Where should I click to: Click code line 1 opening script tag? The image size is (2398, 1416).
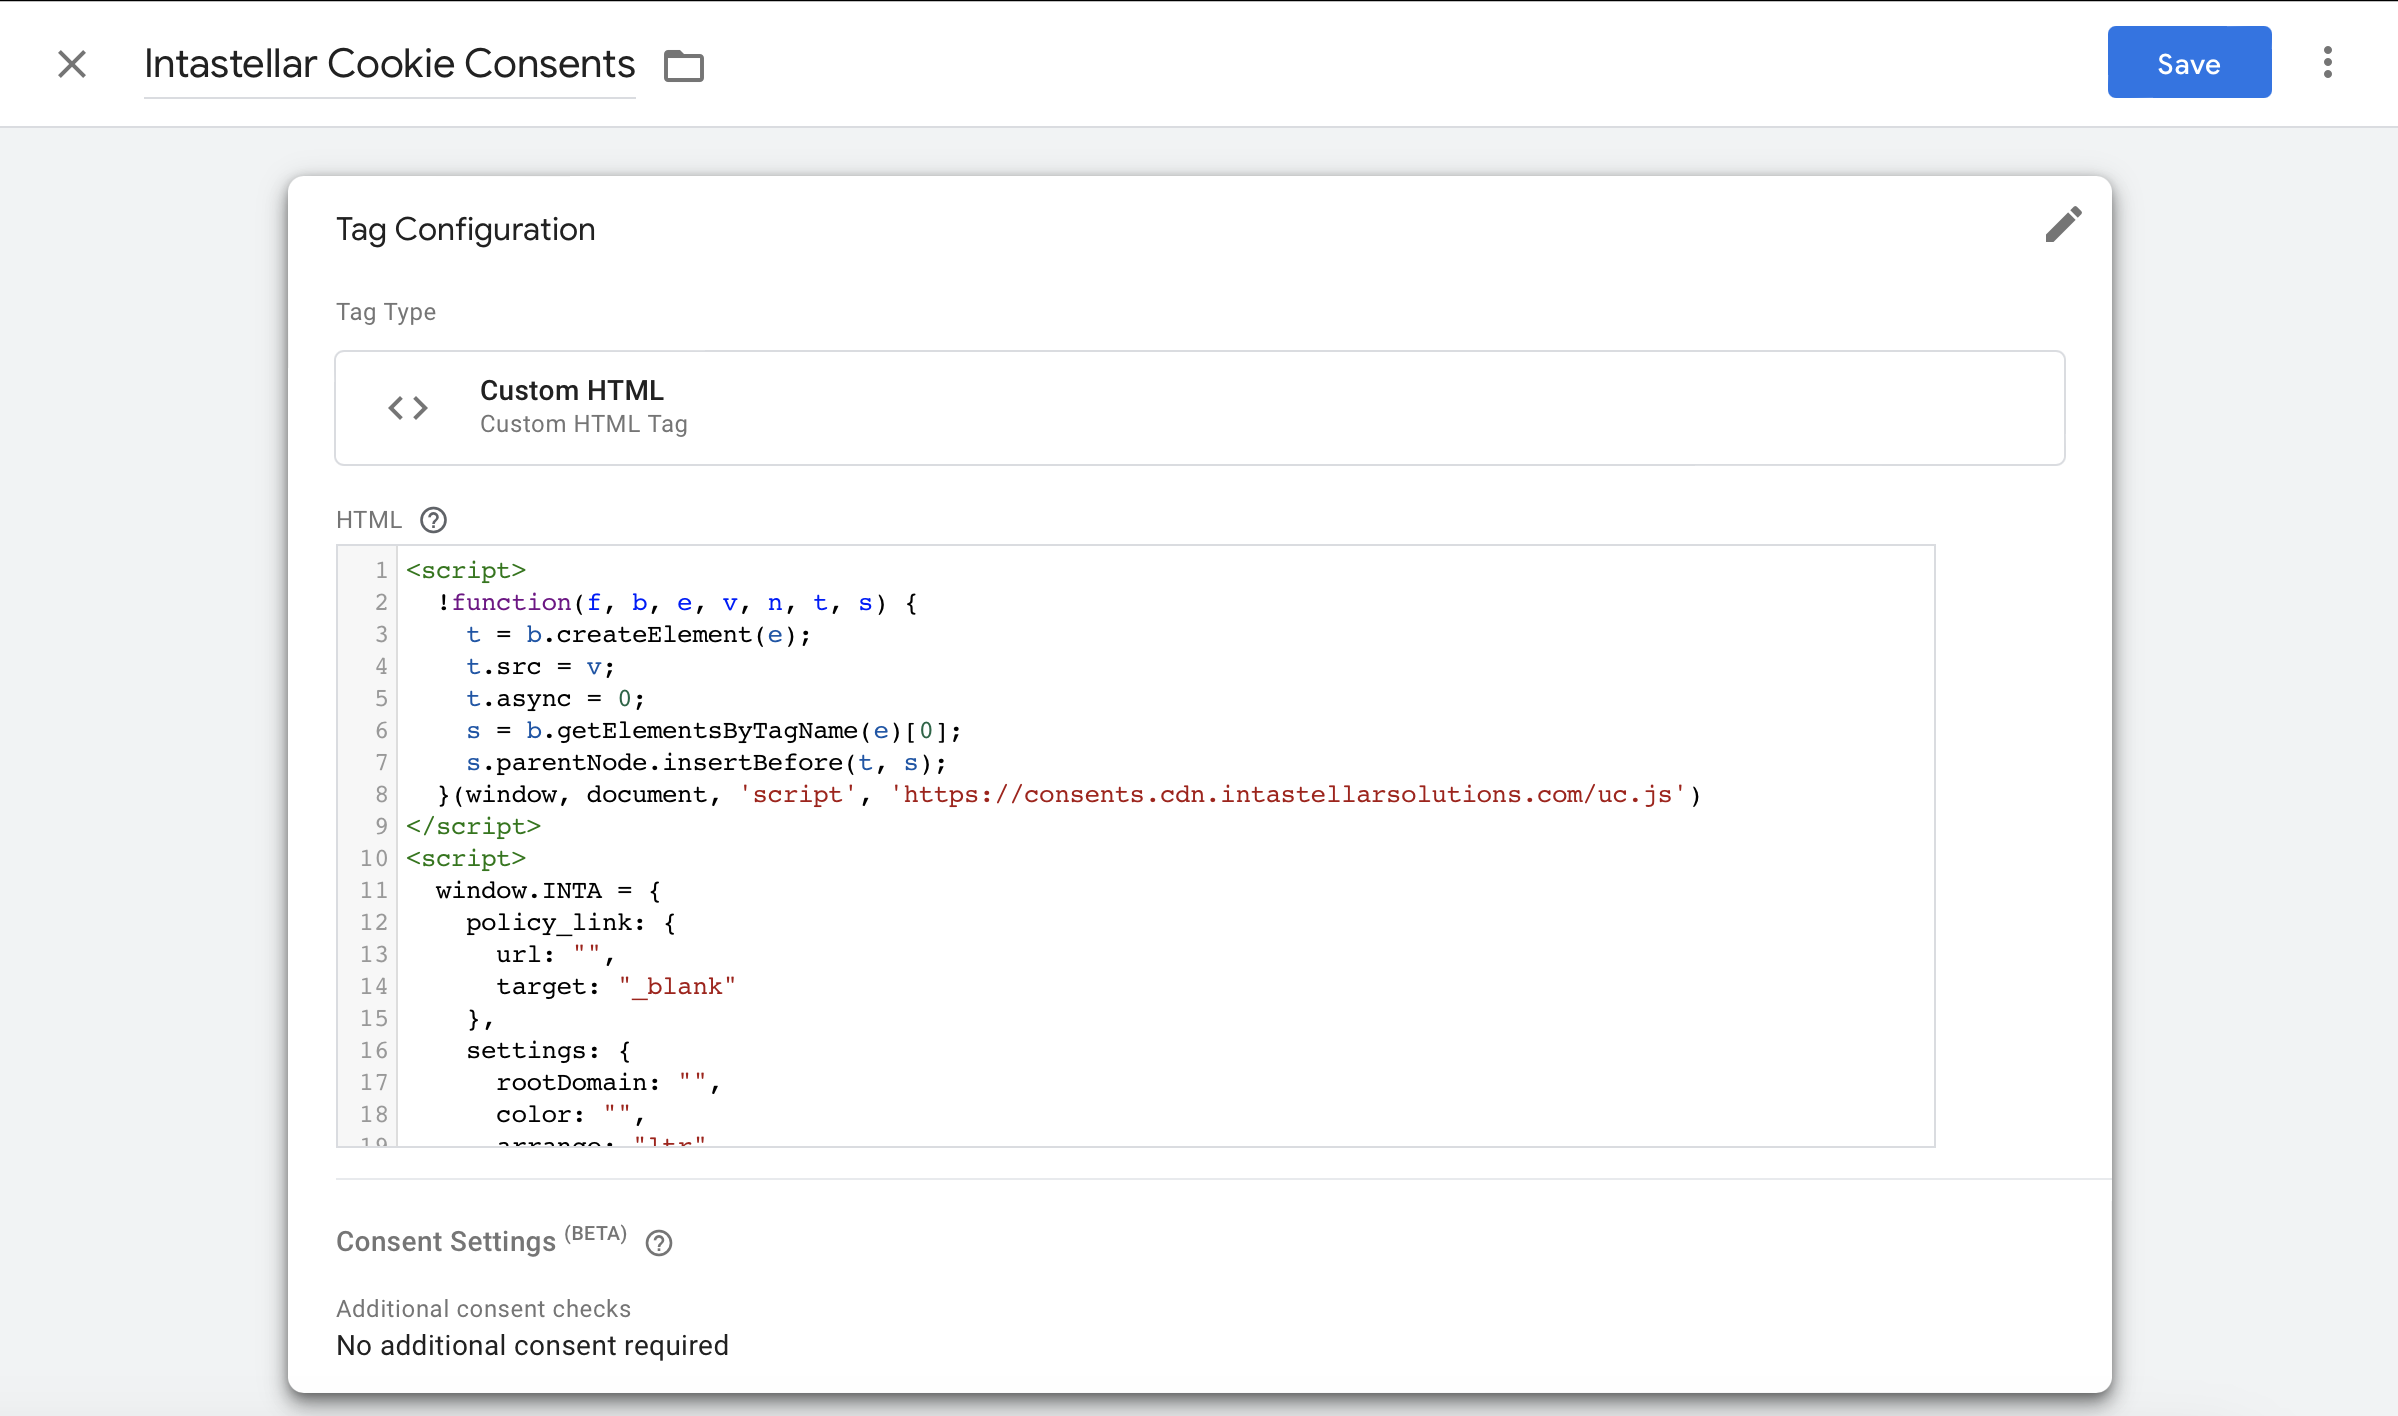point(466,570)
